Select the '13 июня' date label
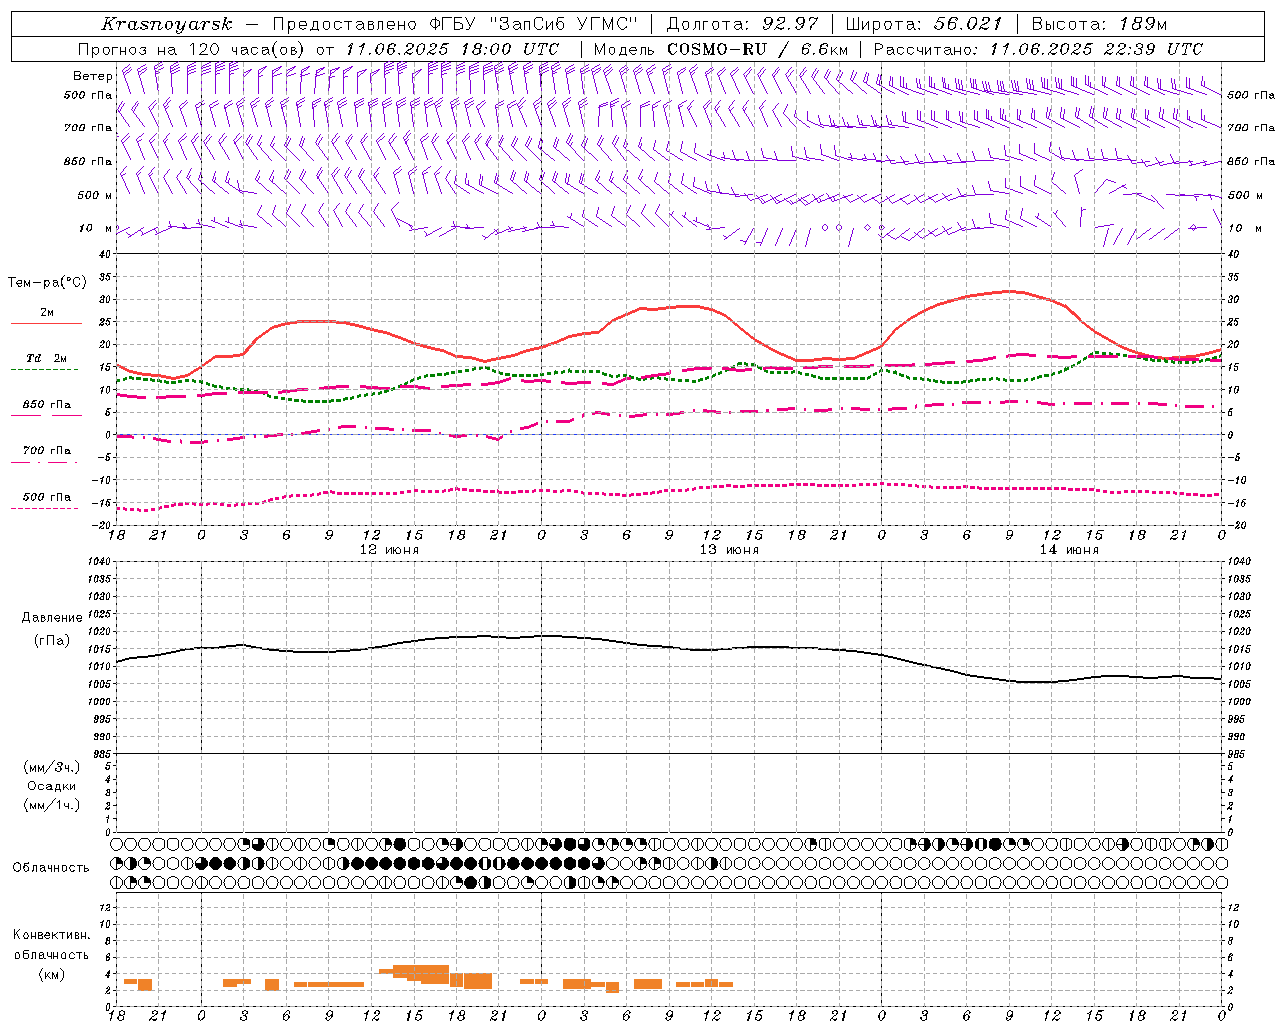 coord(729,550)
